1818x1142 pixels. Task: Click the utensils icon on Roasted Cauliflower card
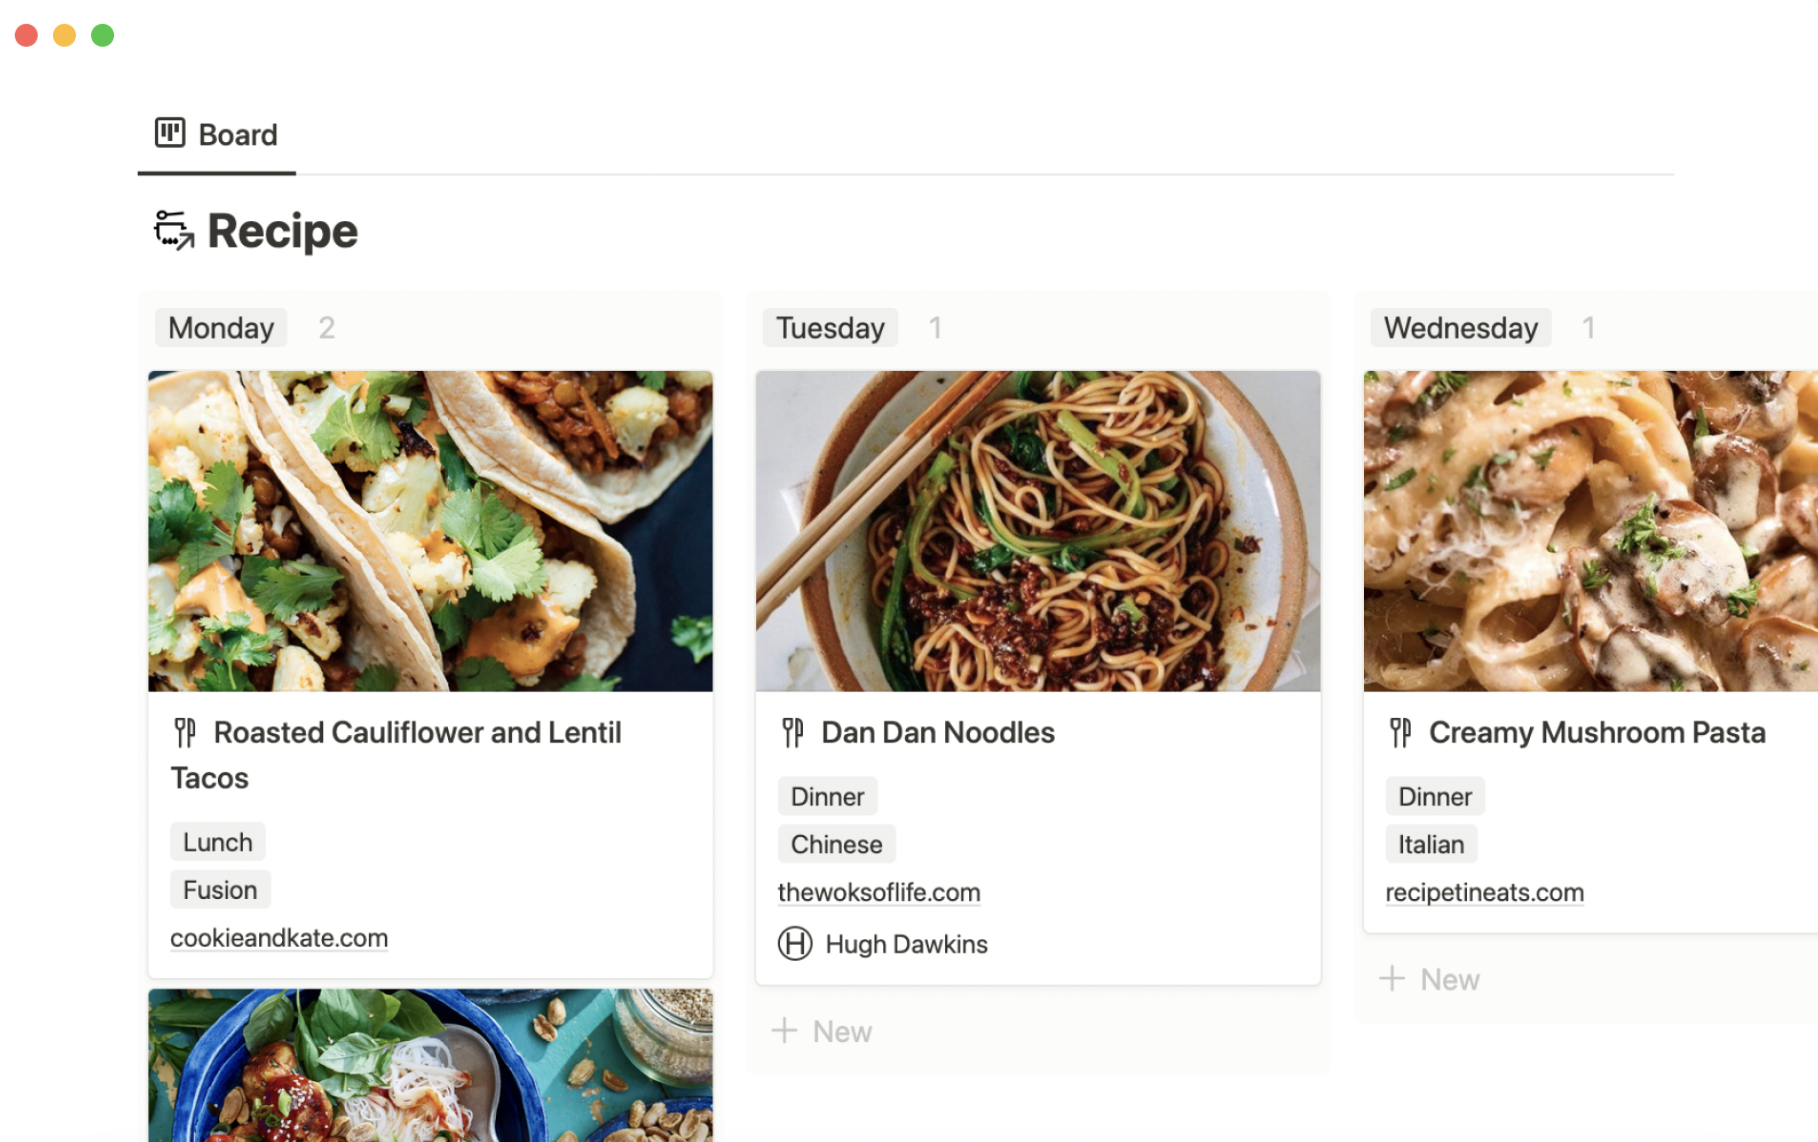point(185,733)
